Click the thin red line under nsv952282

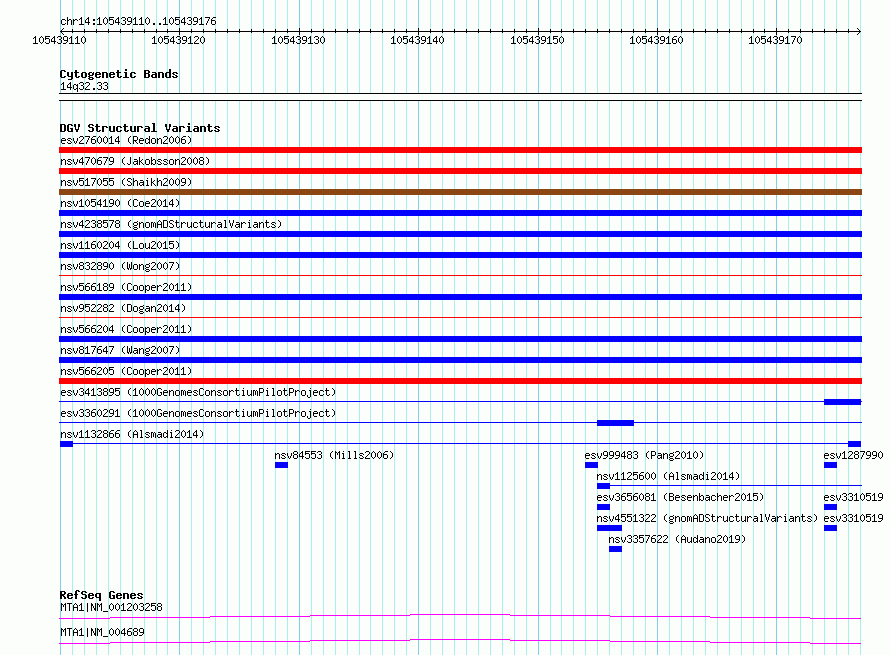point(460,317)
